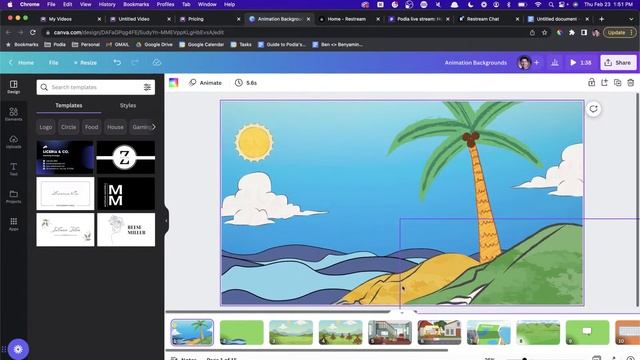Expand more category chips with arrow
Viewport: 640px width, 360px height.
pyautogui.click(x=153, y=127)
